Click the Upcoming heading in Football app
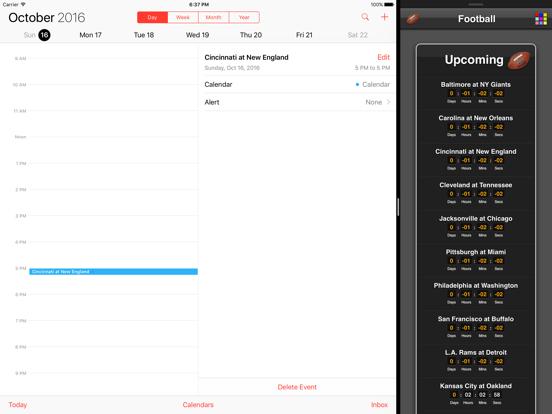 [474, 60]
